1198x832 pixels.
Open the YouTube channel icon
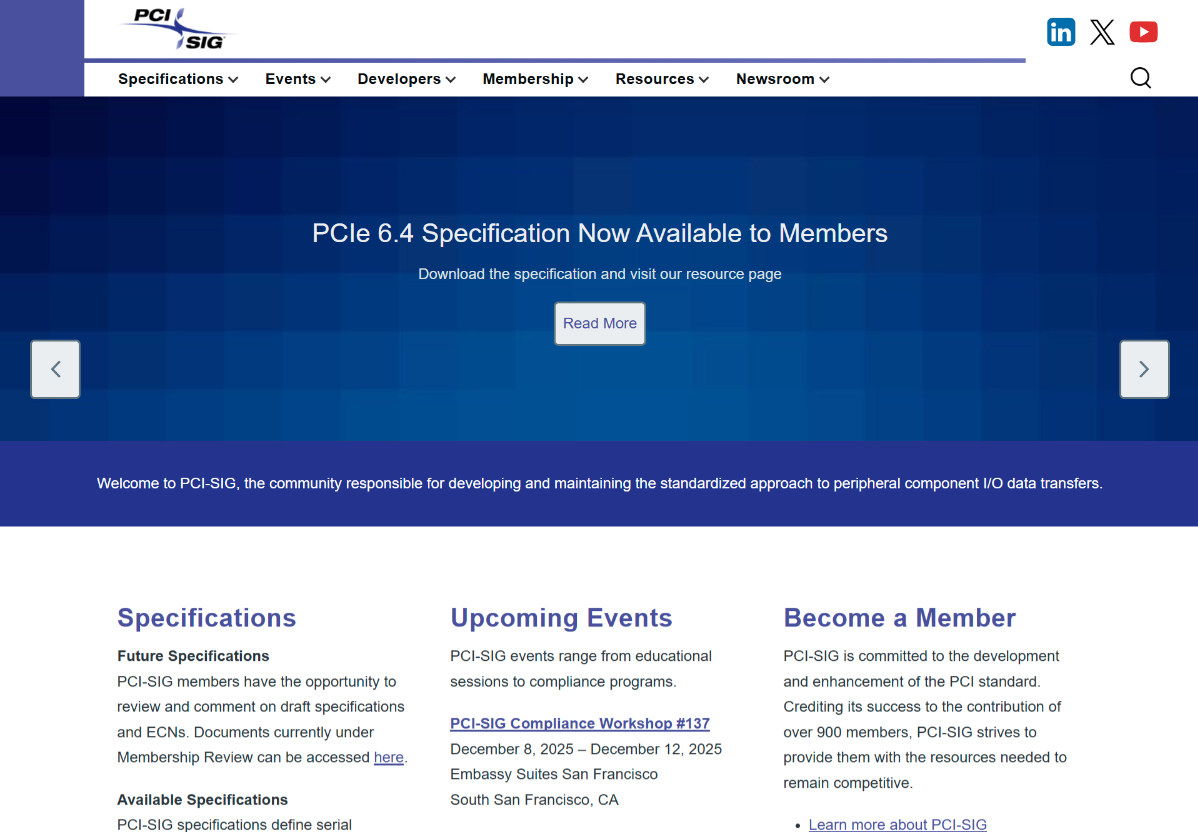point(1143,32)
